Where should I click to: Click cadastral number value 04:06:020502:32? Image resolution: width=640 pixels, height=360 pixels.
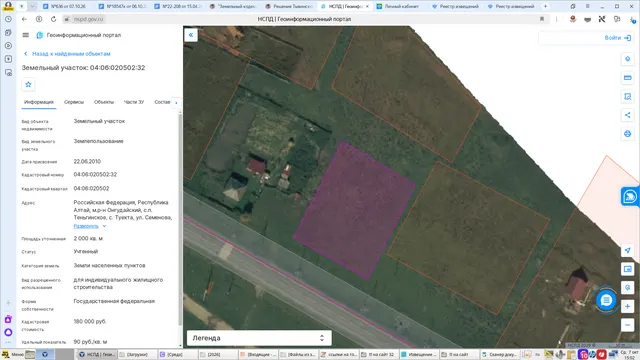click(x=95, y=175)
